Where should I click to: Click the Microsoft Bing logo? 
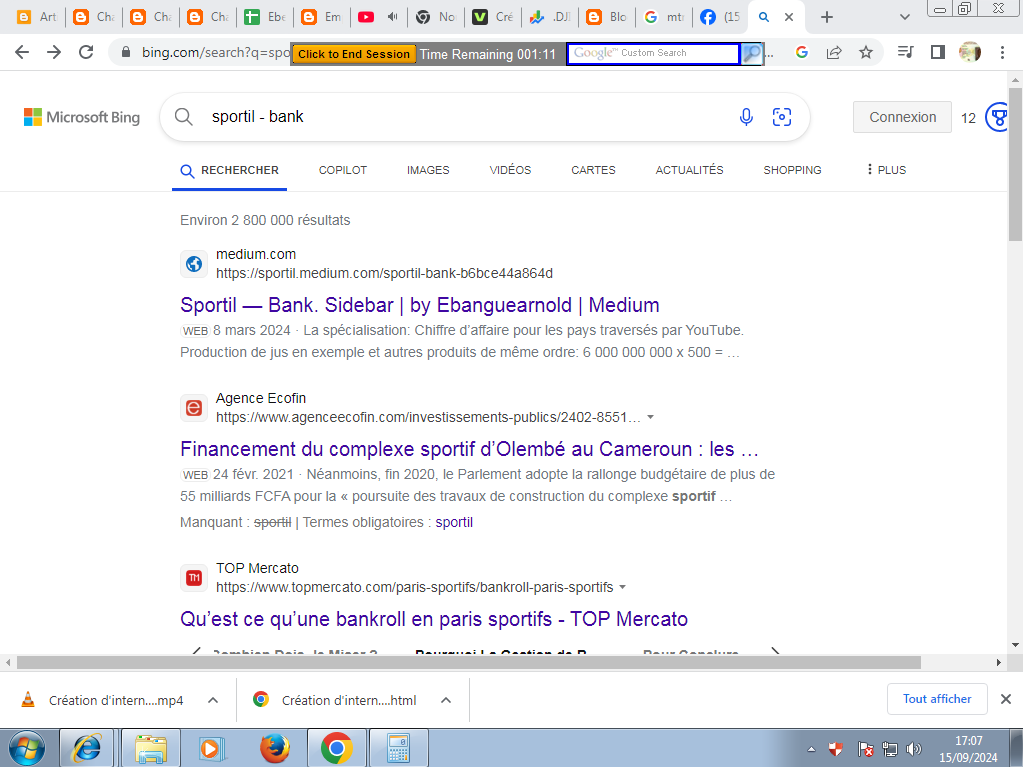click(x=82, y=117)
